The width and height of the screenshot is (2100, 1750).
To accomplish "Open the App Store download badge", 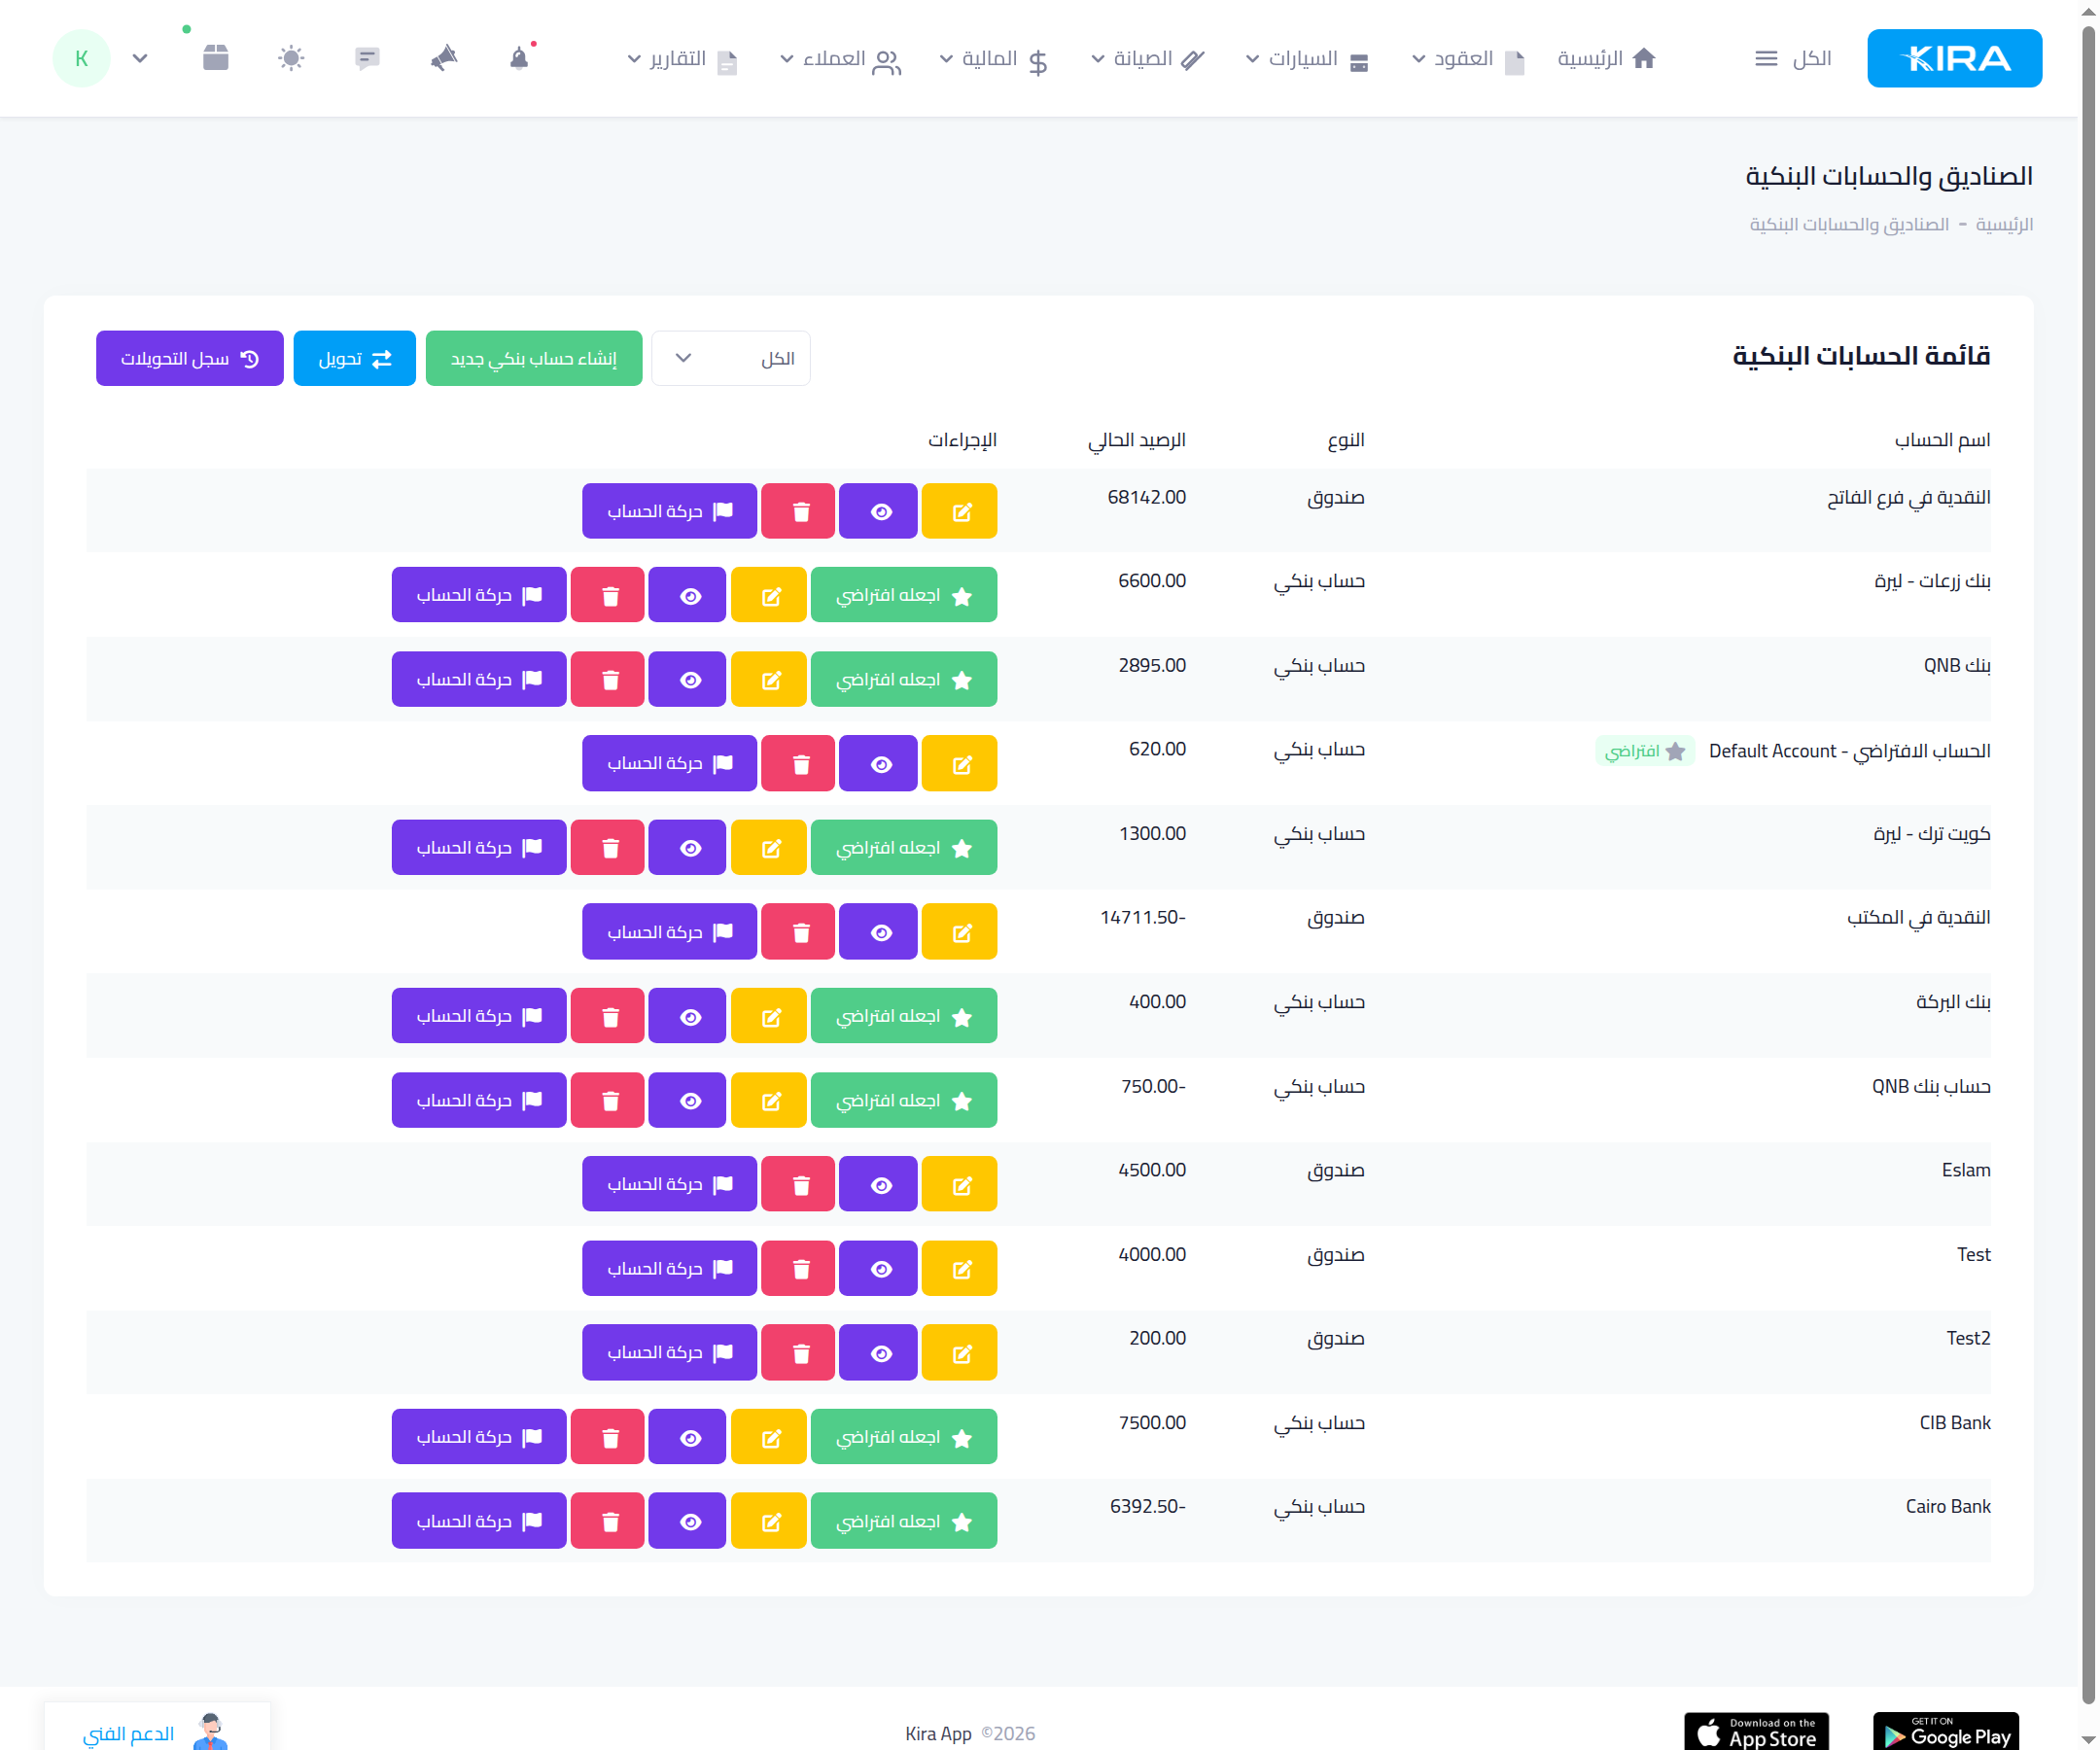I will click(1756, 1731).
